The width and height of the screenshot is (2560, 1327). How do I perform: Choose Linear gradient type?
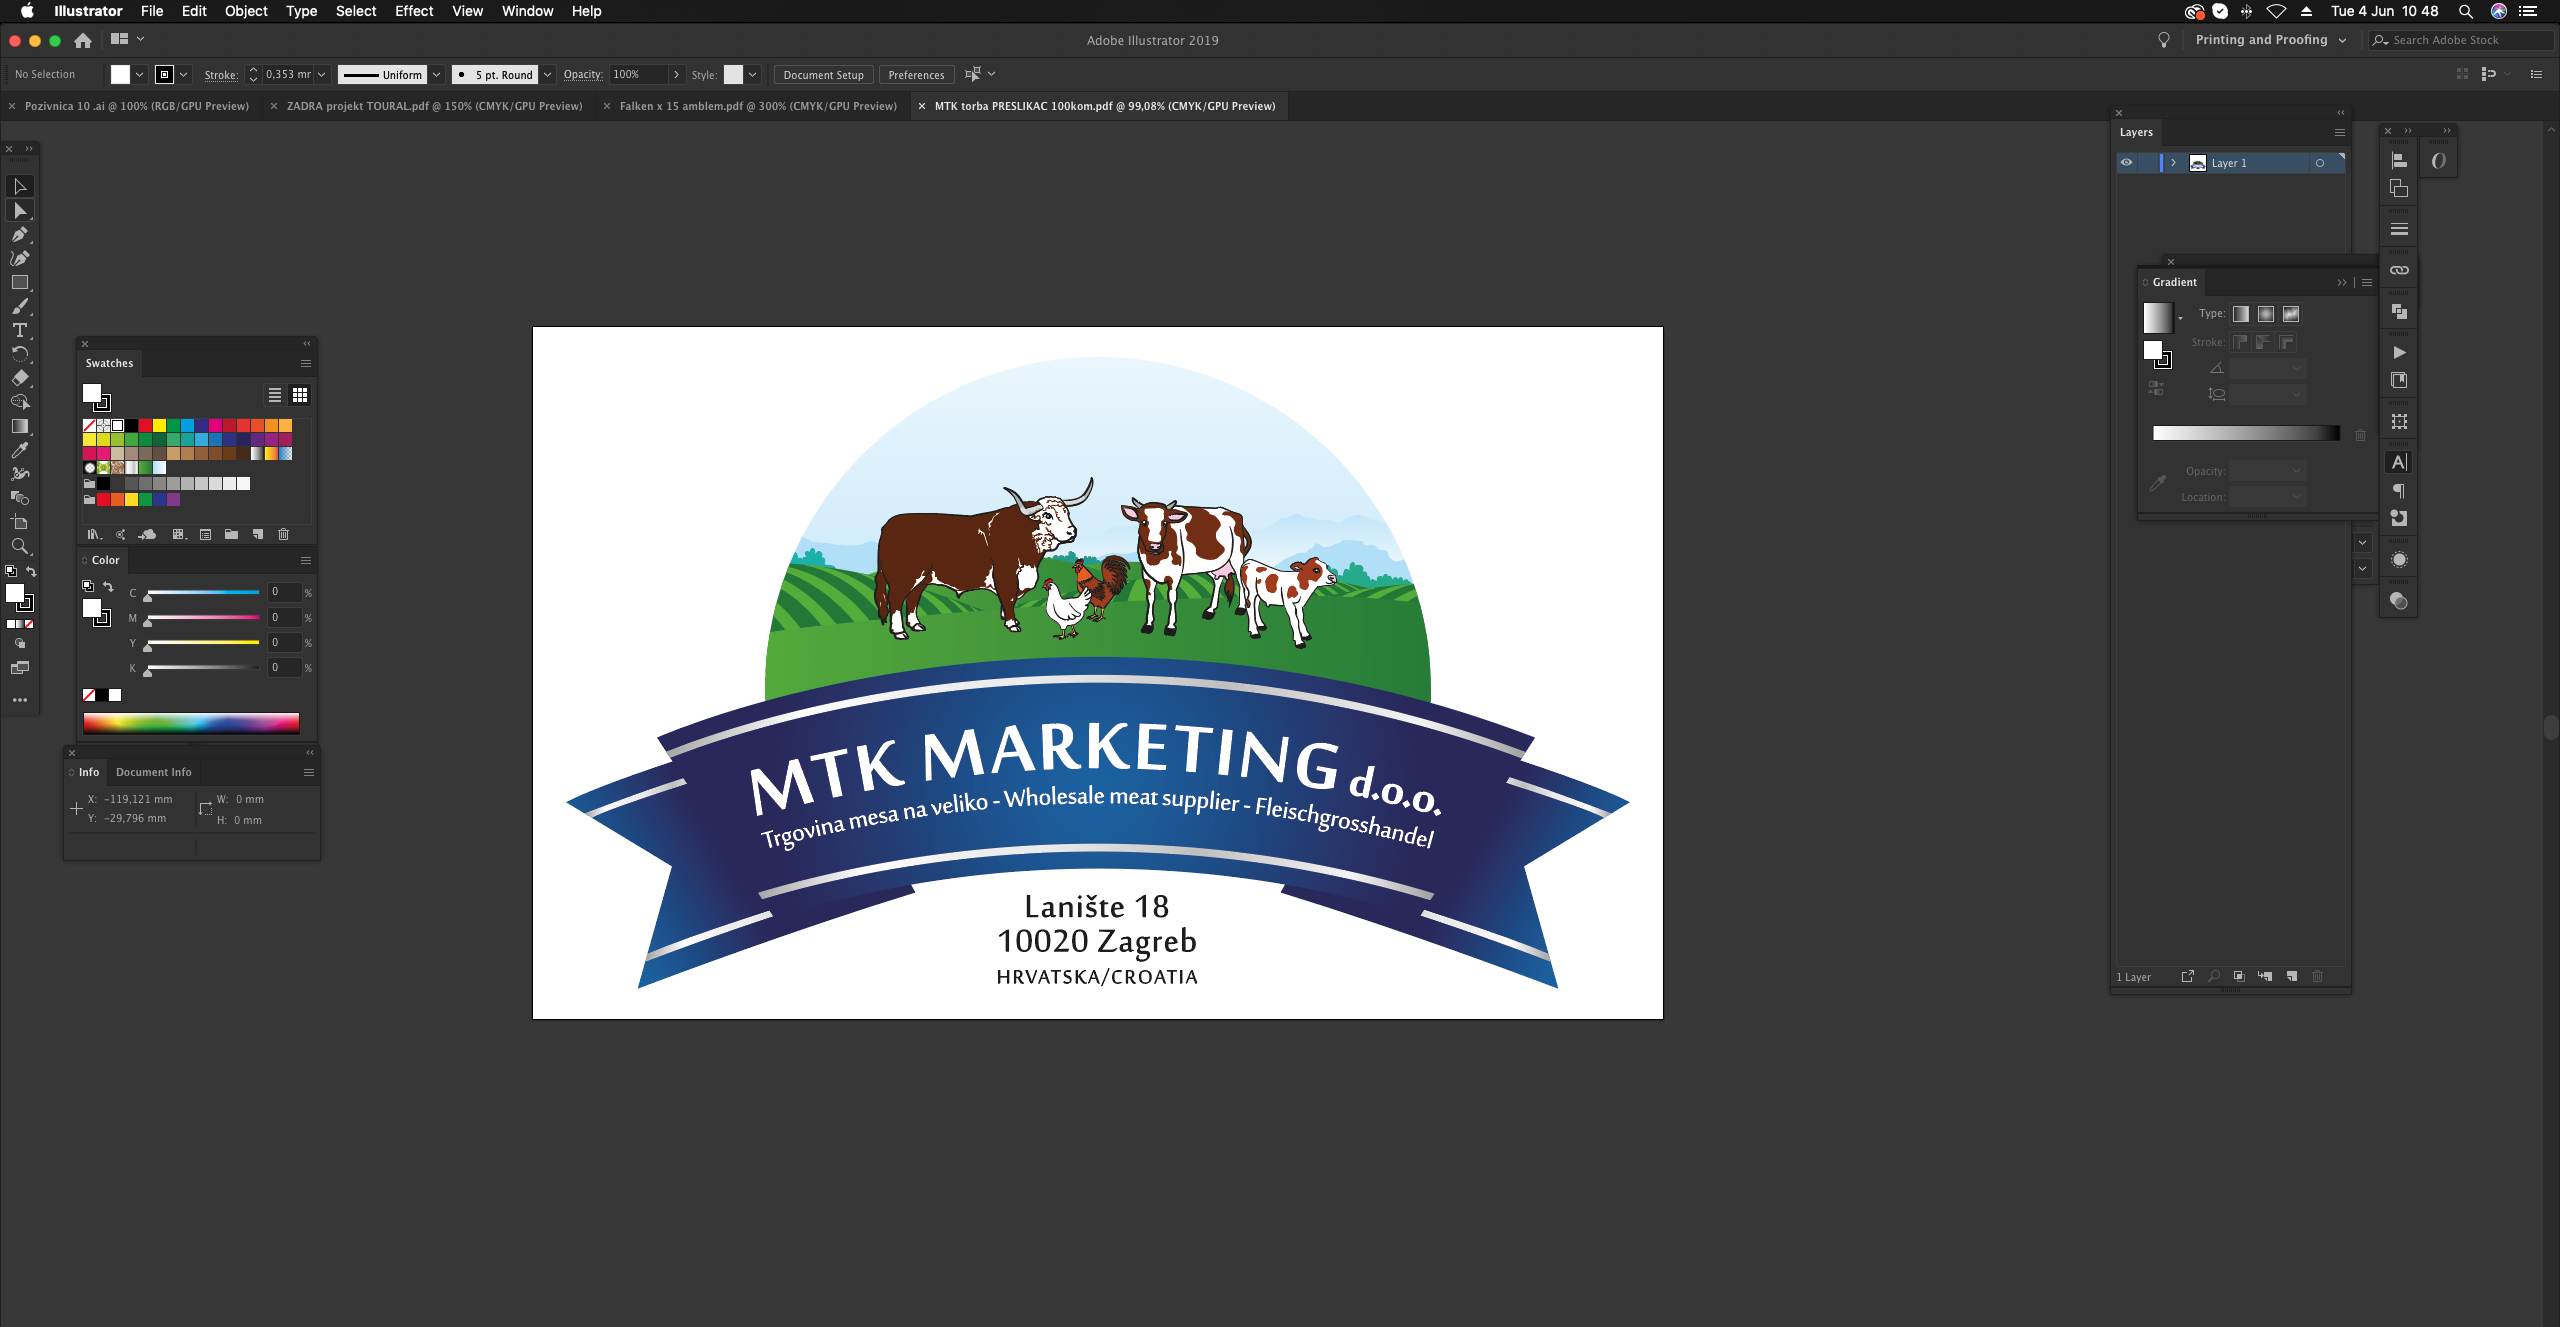tap(2241, 314)
